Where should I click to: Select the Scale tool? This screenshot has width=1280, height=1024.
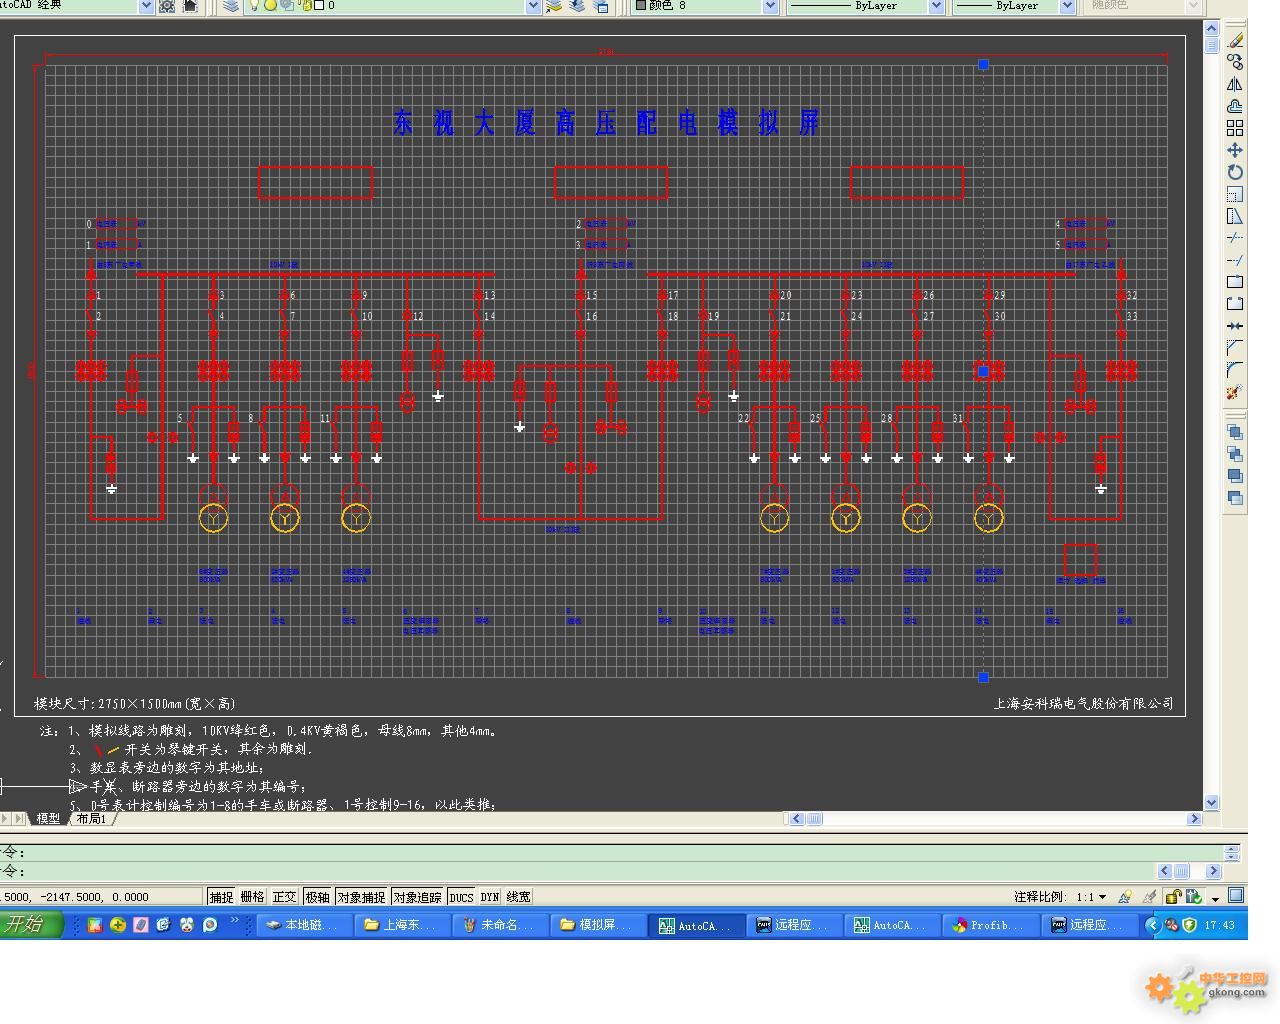tap(1235, 194)
